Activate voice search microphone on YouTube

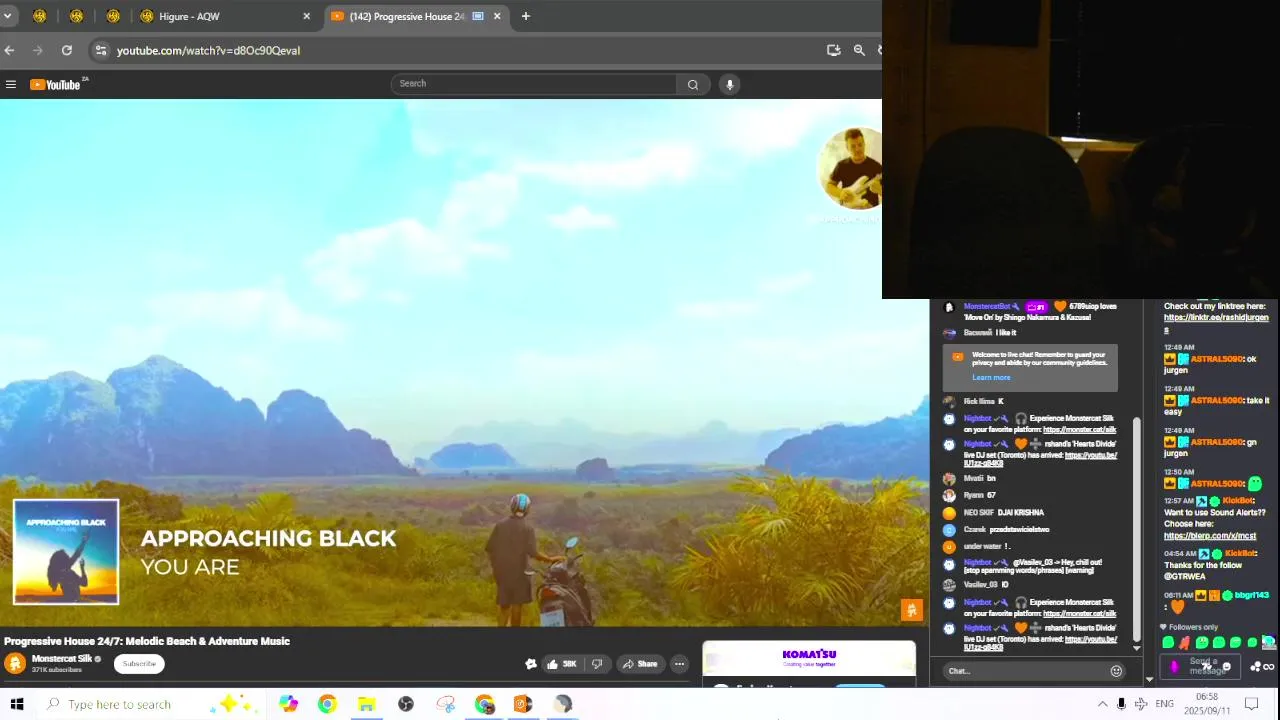pyautogui.click(x=730, y=85)
